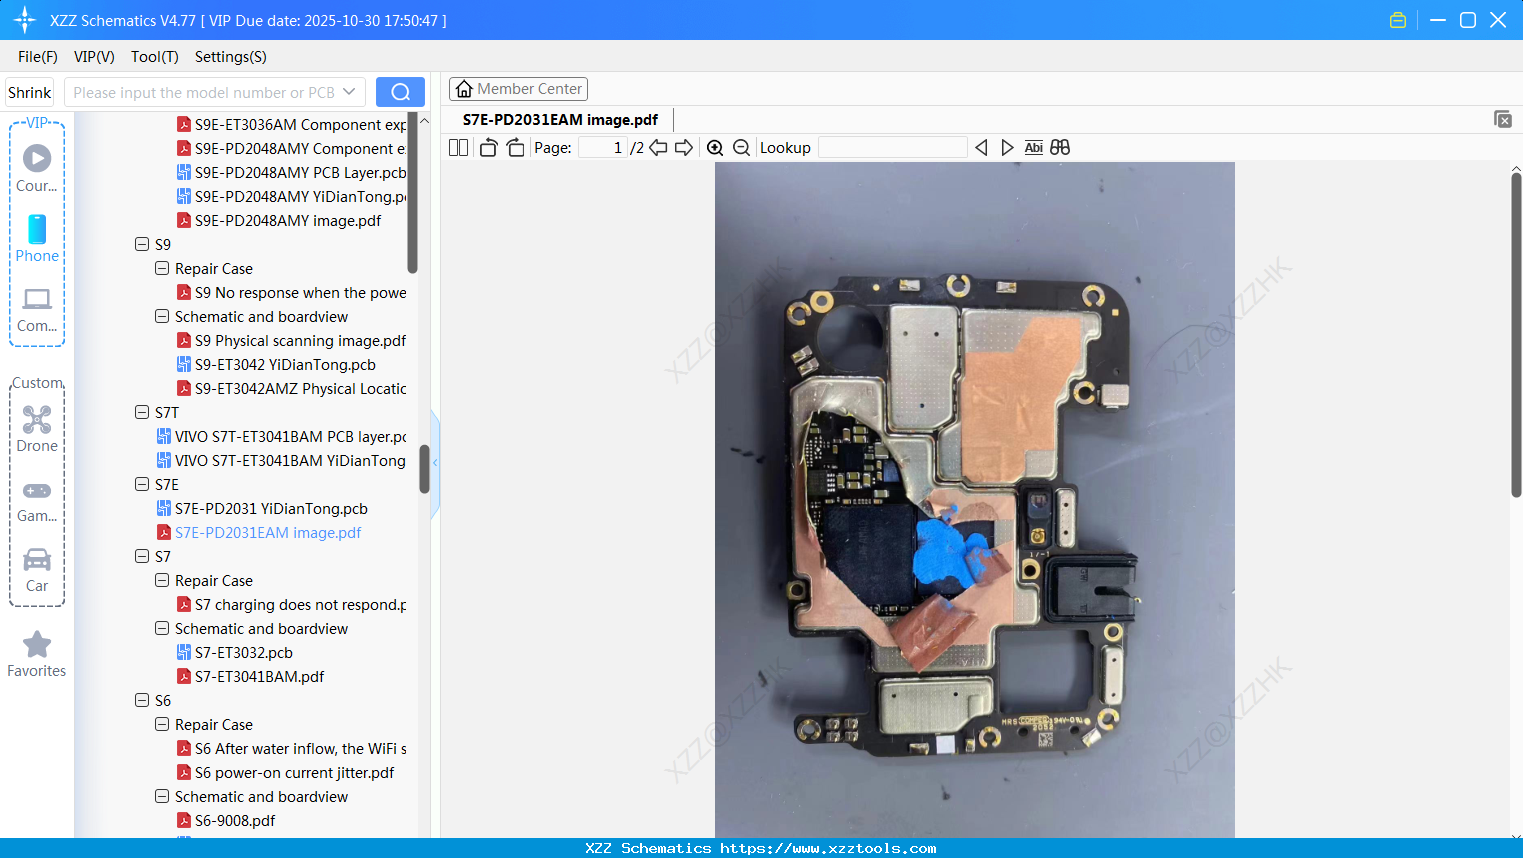Click the file tree vertical scrollbar
This screenshot has height=858, width=1523.
tap(424, 469)
